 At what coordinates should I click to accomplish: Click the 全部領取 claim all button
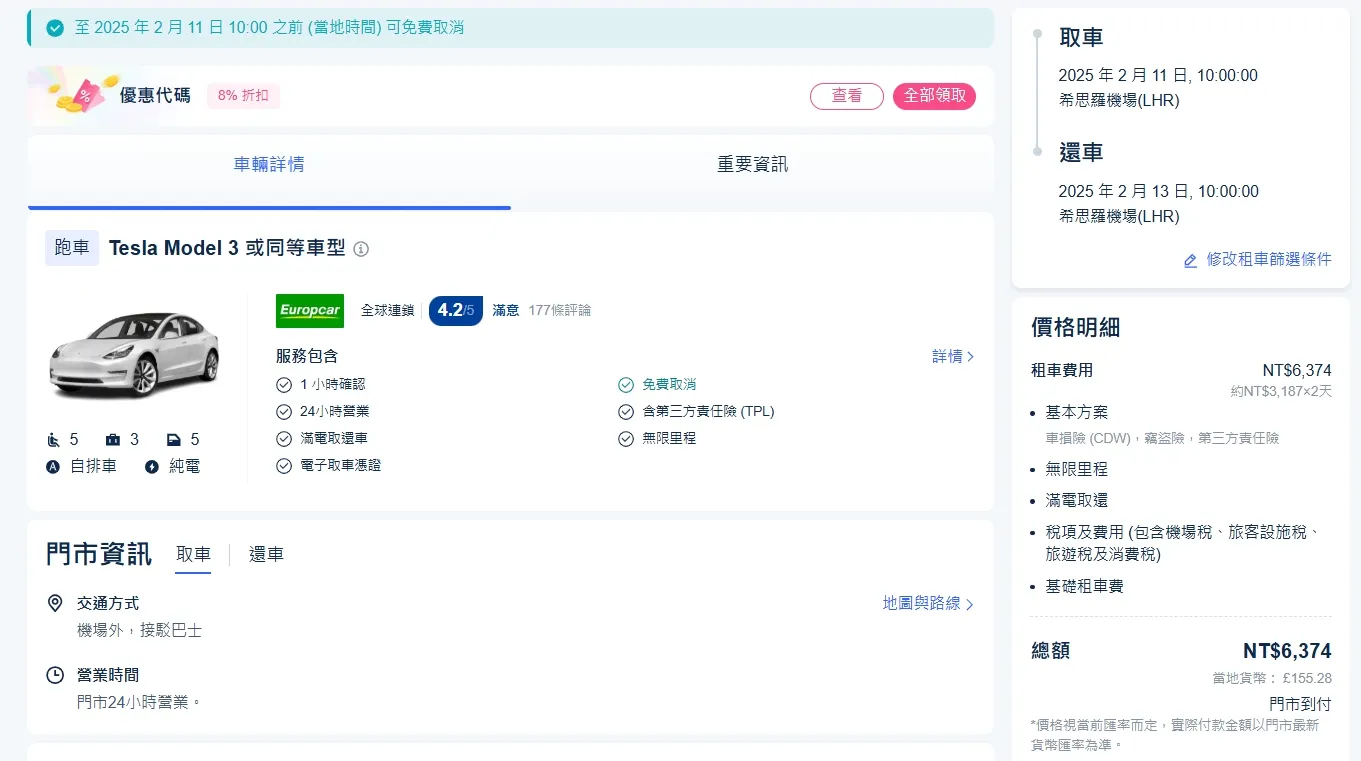(x=934, y=96)
